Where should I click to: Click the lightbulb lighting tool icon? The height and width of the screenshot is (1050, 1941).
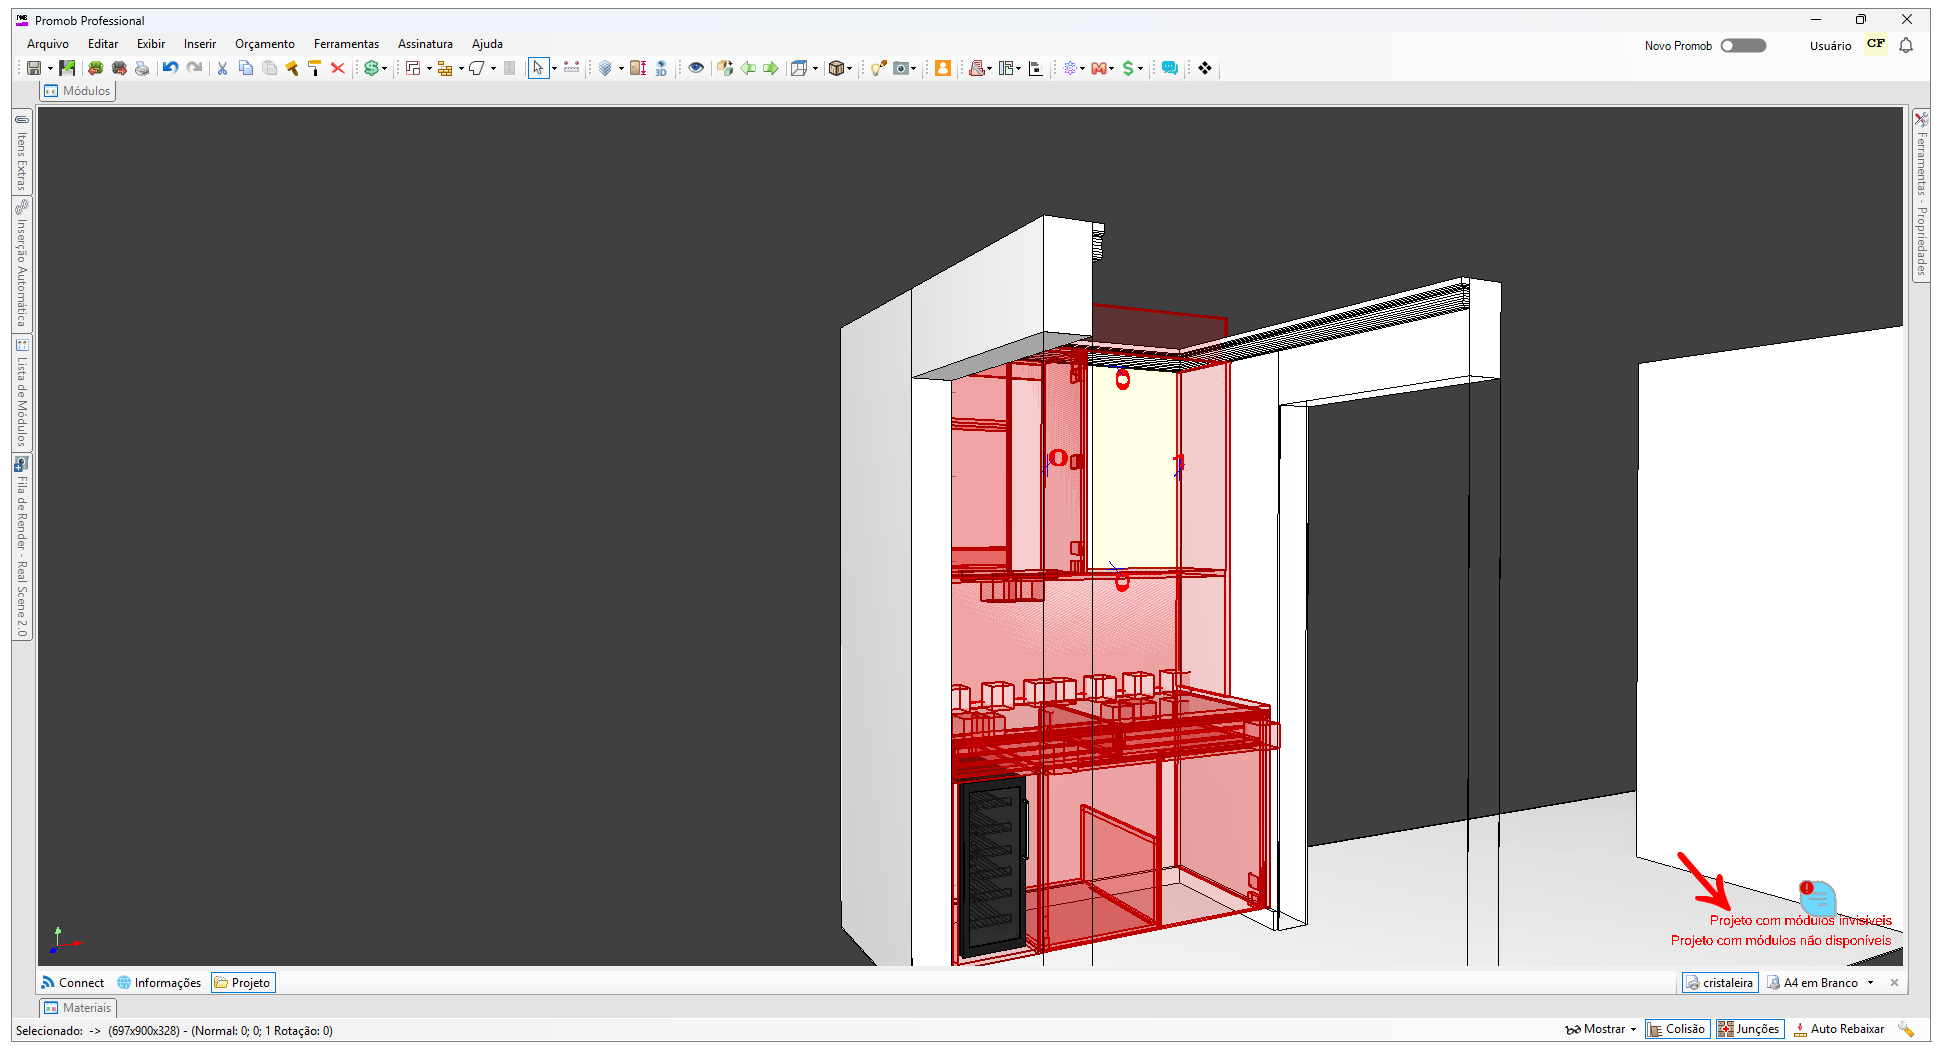coord(878,68)
